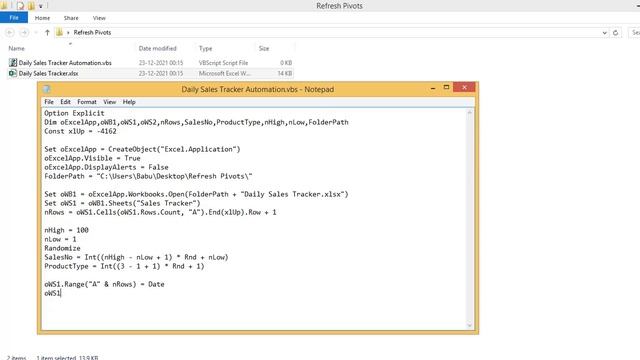Click the Explorer search box
The image size is (640, 360).
pyautogui.click(x=634, y=33)
